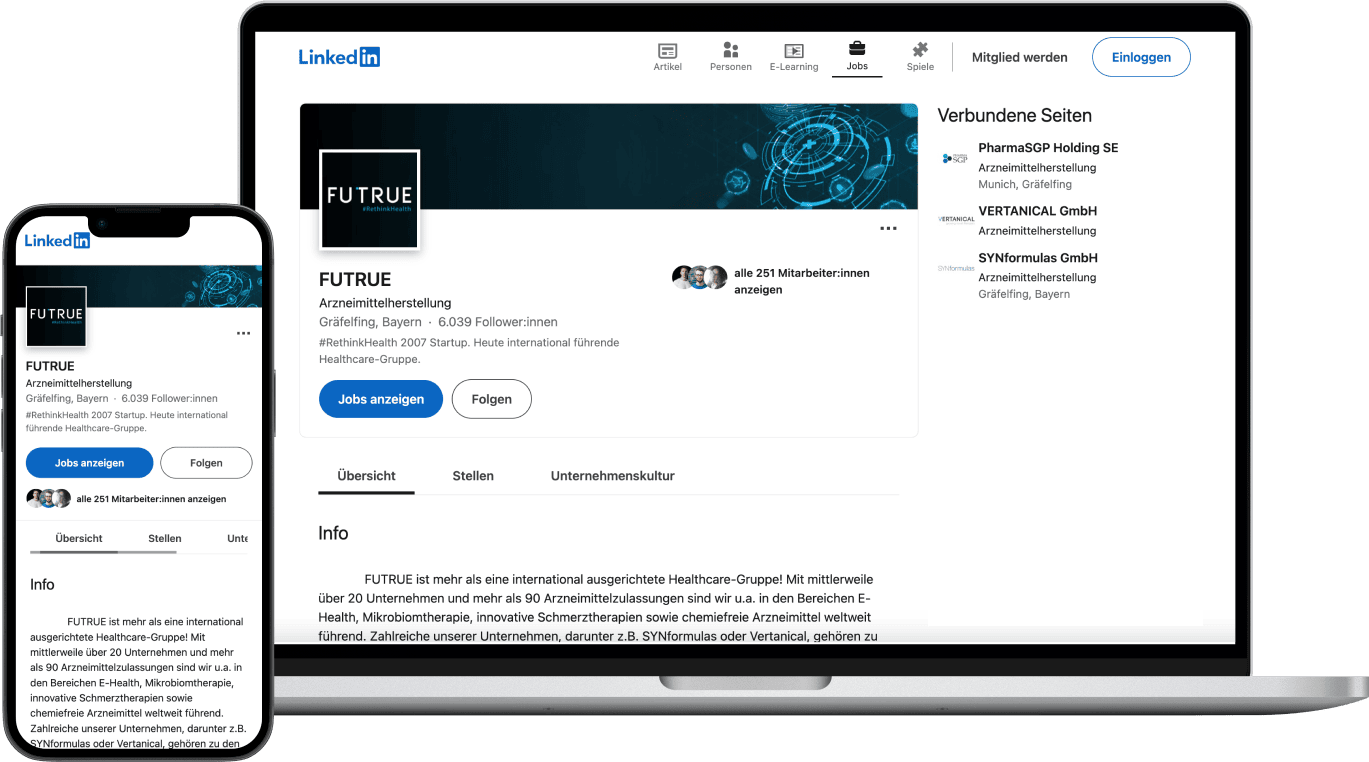
Task: Click 'Munich, Gräfelfing' under PharmaSGP
Action: [x=1025, y=184]
